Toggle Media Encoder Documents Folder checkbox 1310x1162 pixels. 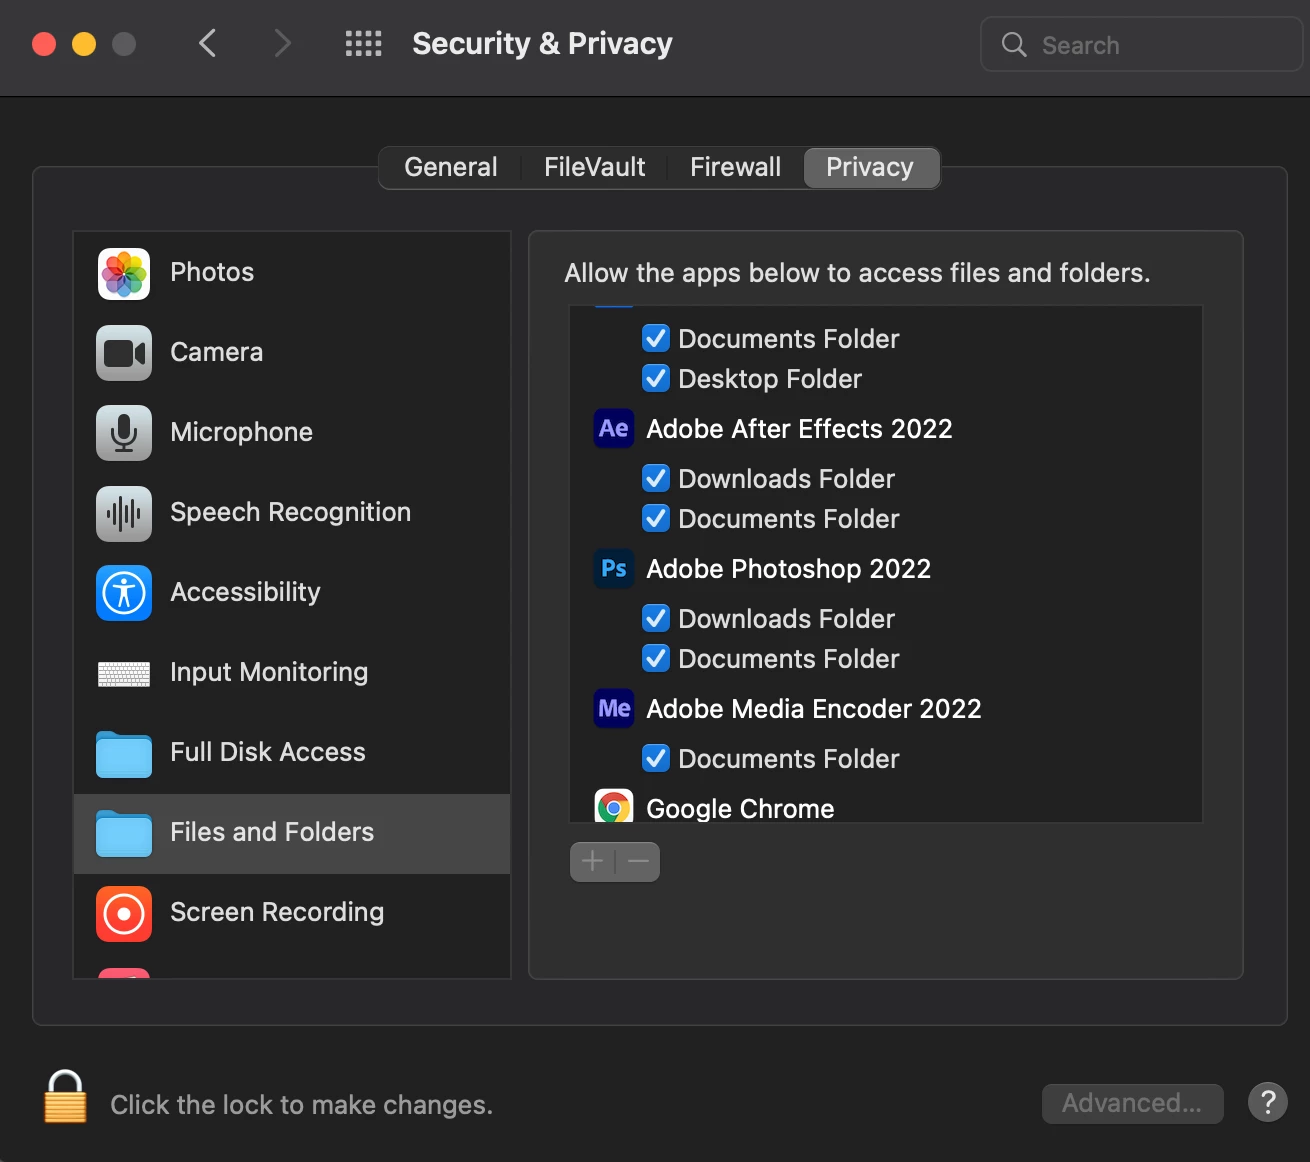coord(656,758)
